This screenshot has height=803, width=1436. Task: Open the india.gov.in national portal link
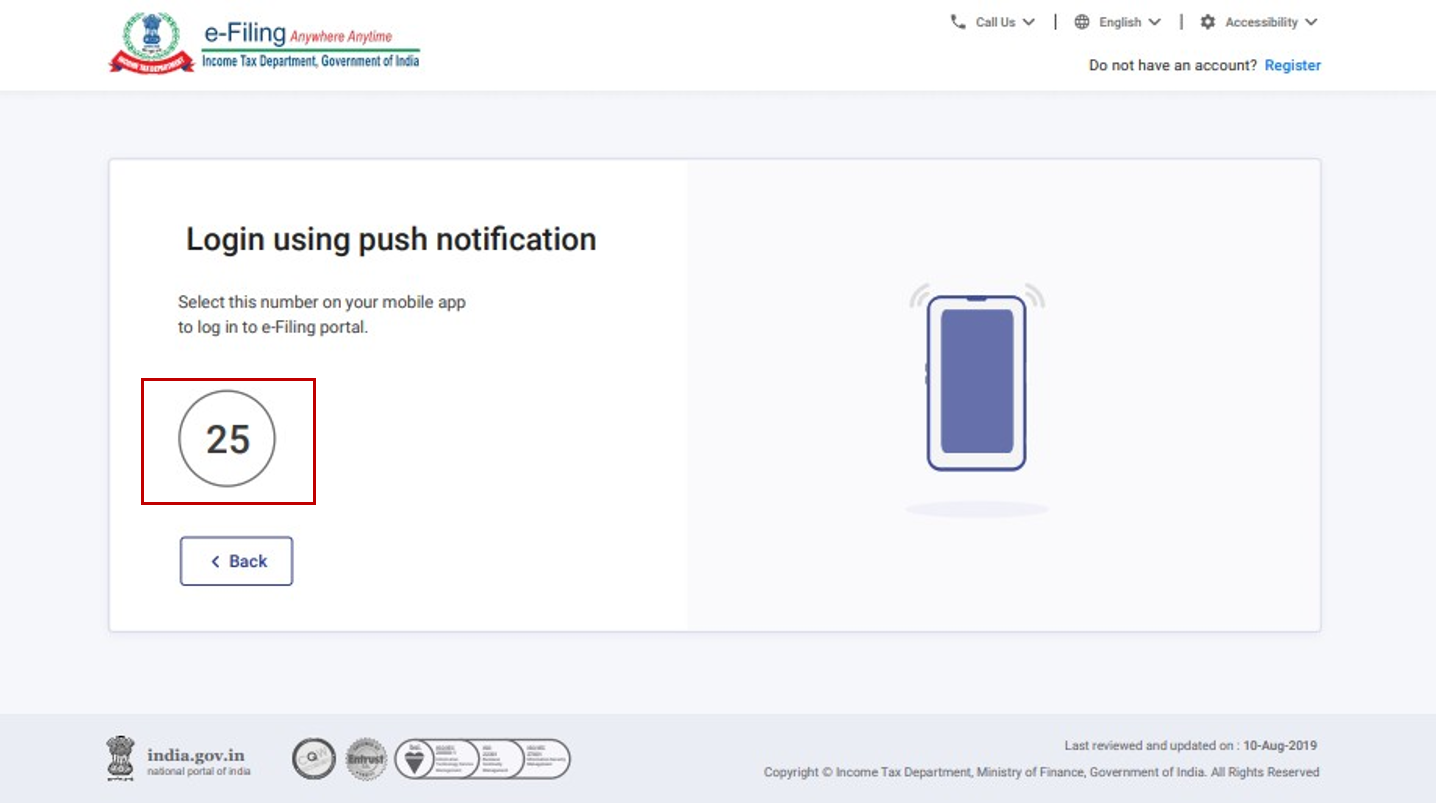[196, 756]
